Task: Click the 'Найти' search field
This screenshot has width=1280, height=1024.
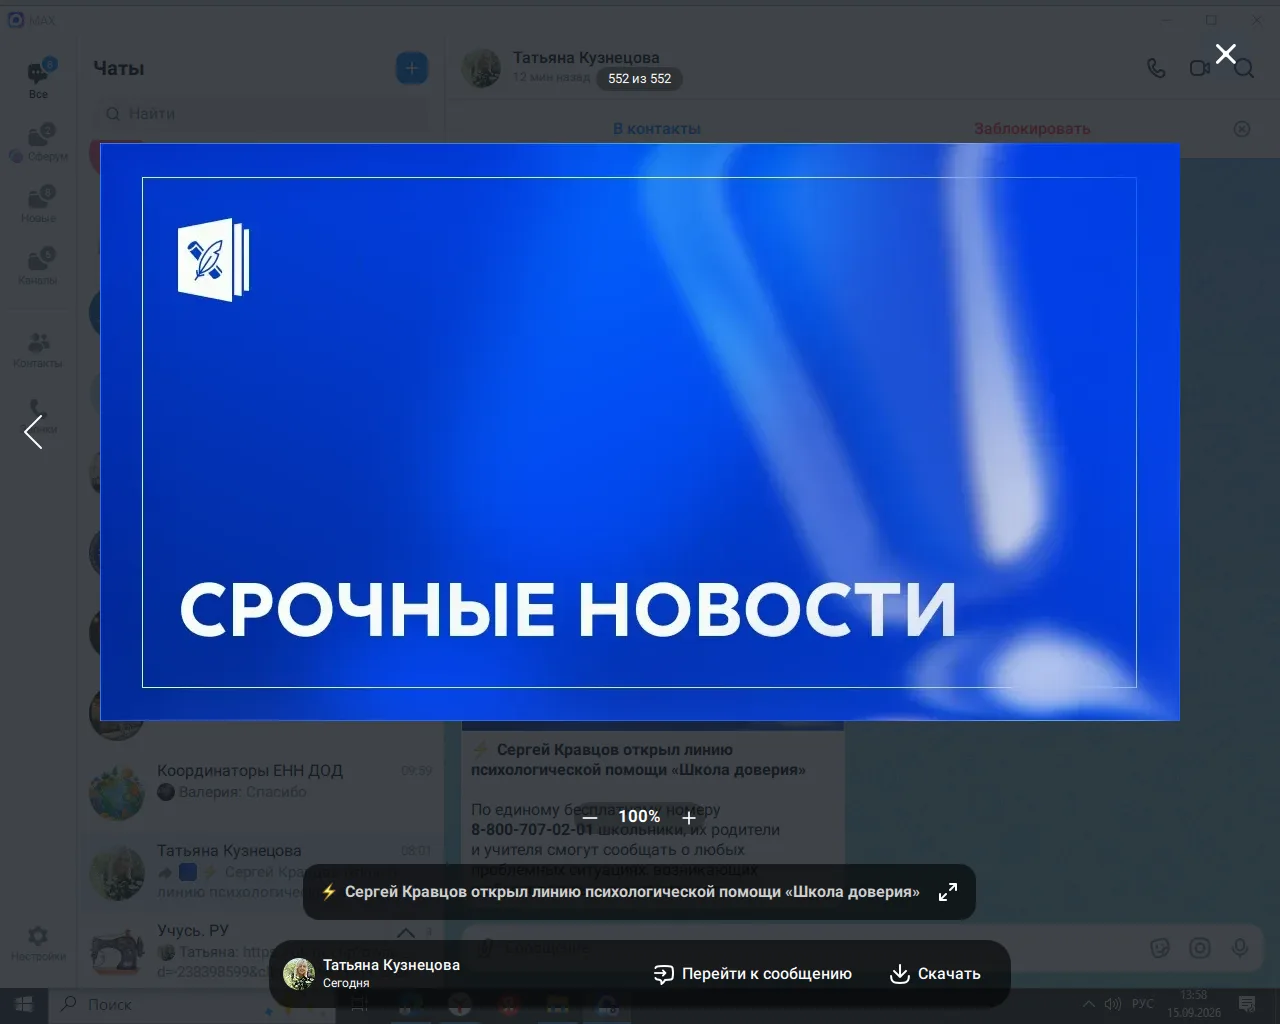Action: coord(260,114)
